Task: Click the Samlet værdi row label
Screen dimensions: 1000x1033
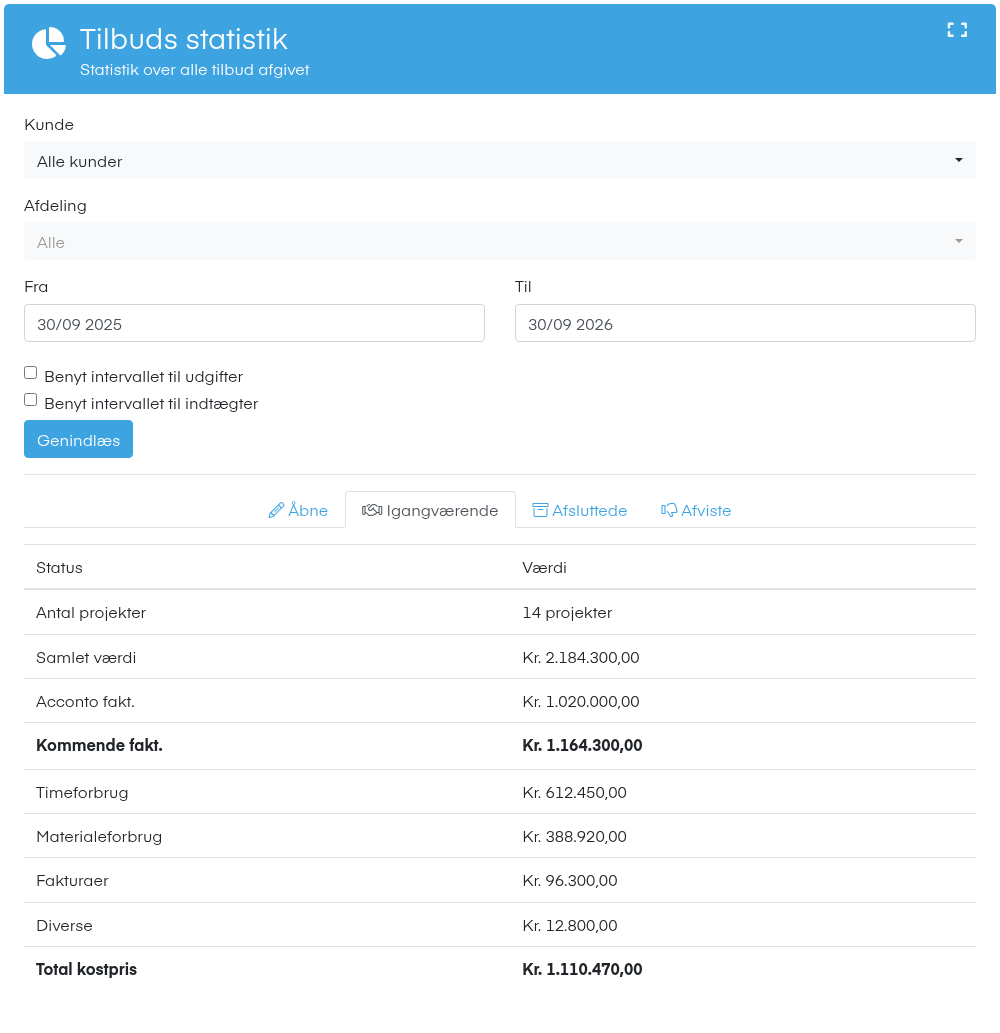Action: pyautogui.click(x=86, y=657)
